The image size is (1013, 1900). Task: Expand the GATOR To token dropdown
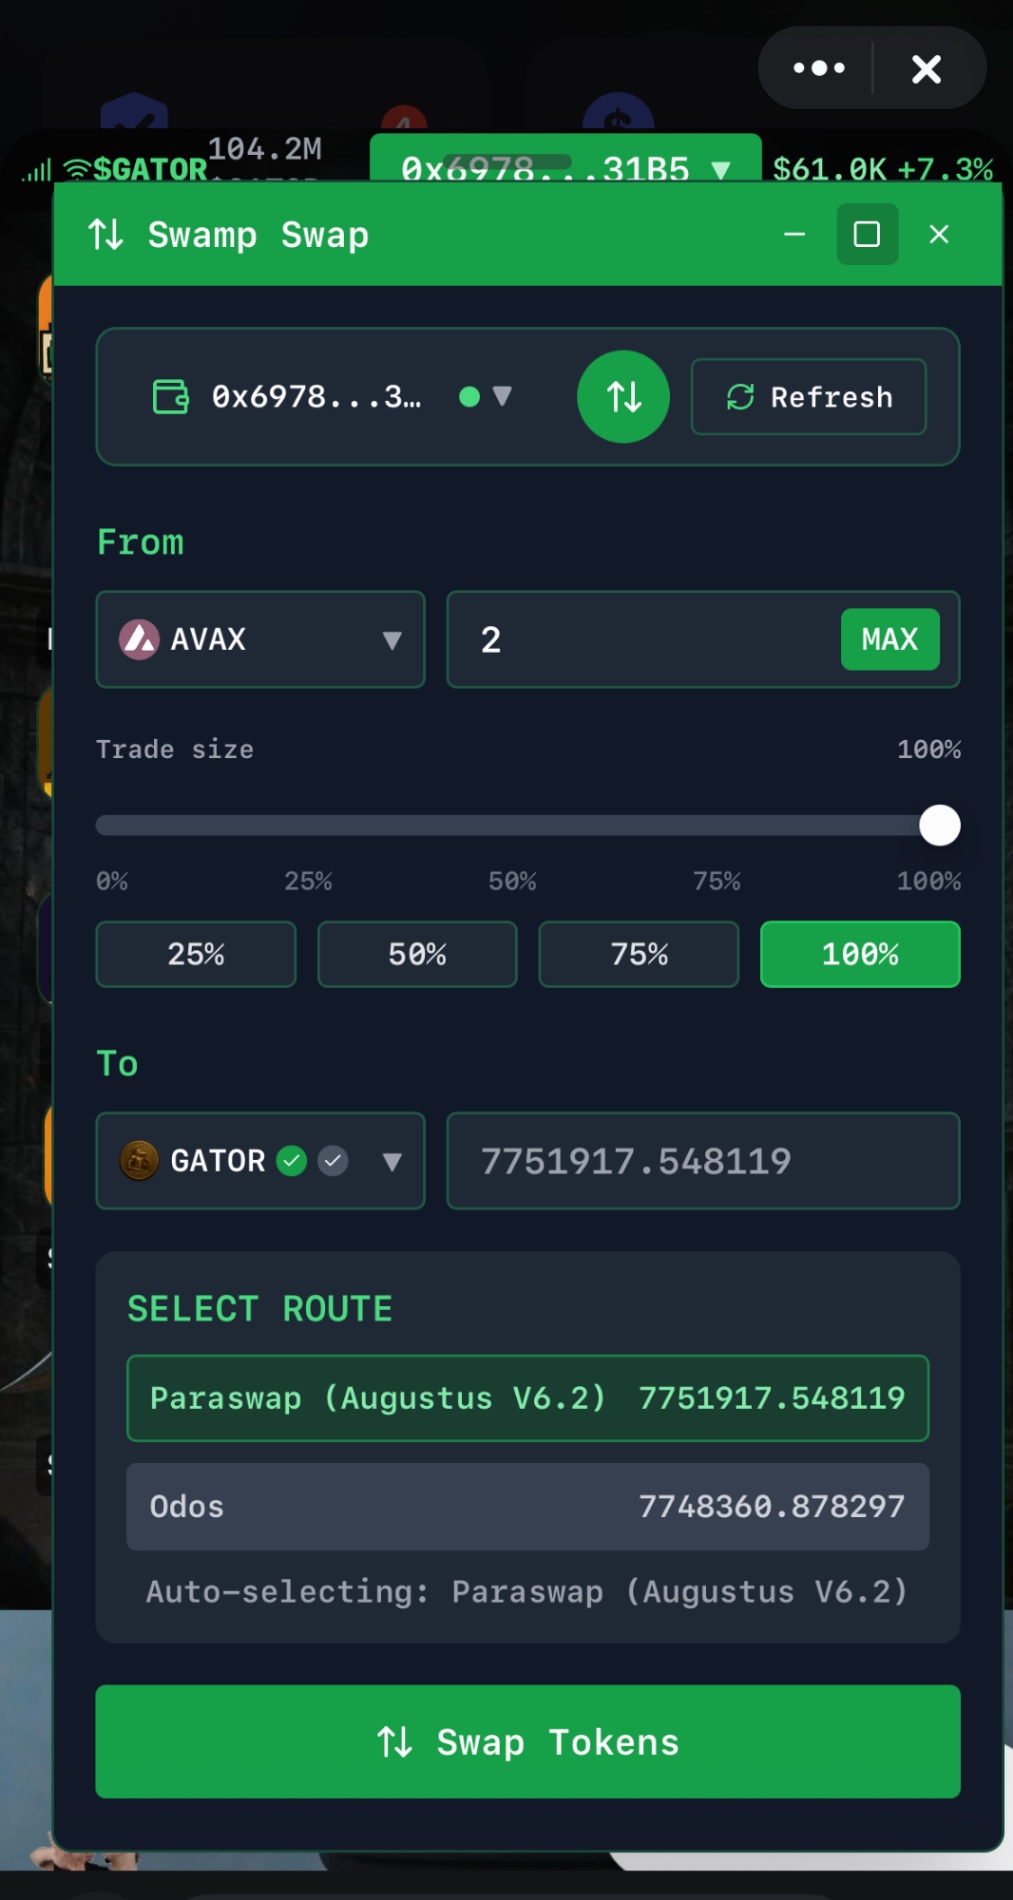click(x=392, y=1161)
